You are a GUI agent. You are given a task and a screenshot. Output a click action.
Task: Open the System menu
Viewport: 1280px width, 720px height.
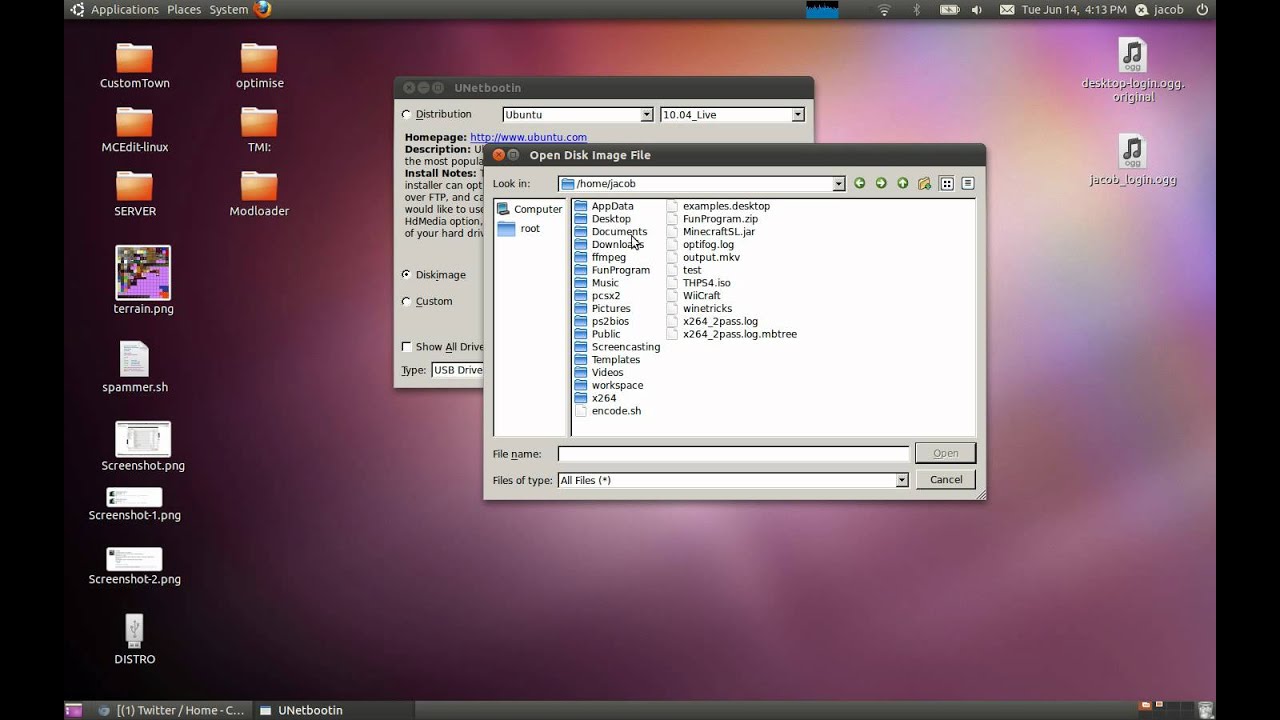tap(228, 9)
